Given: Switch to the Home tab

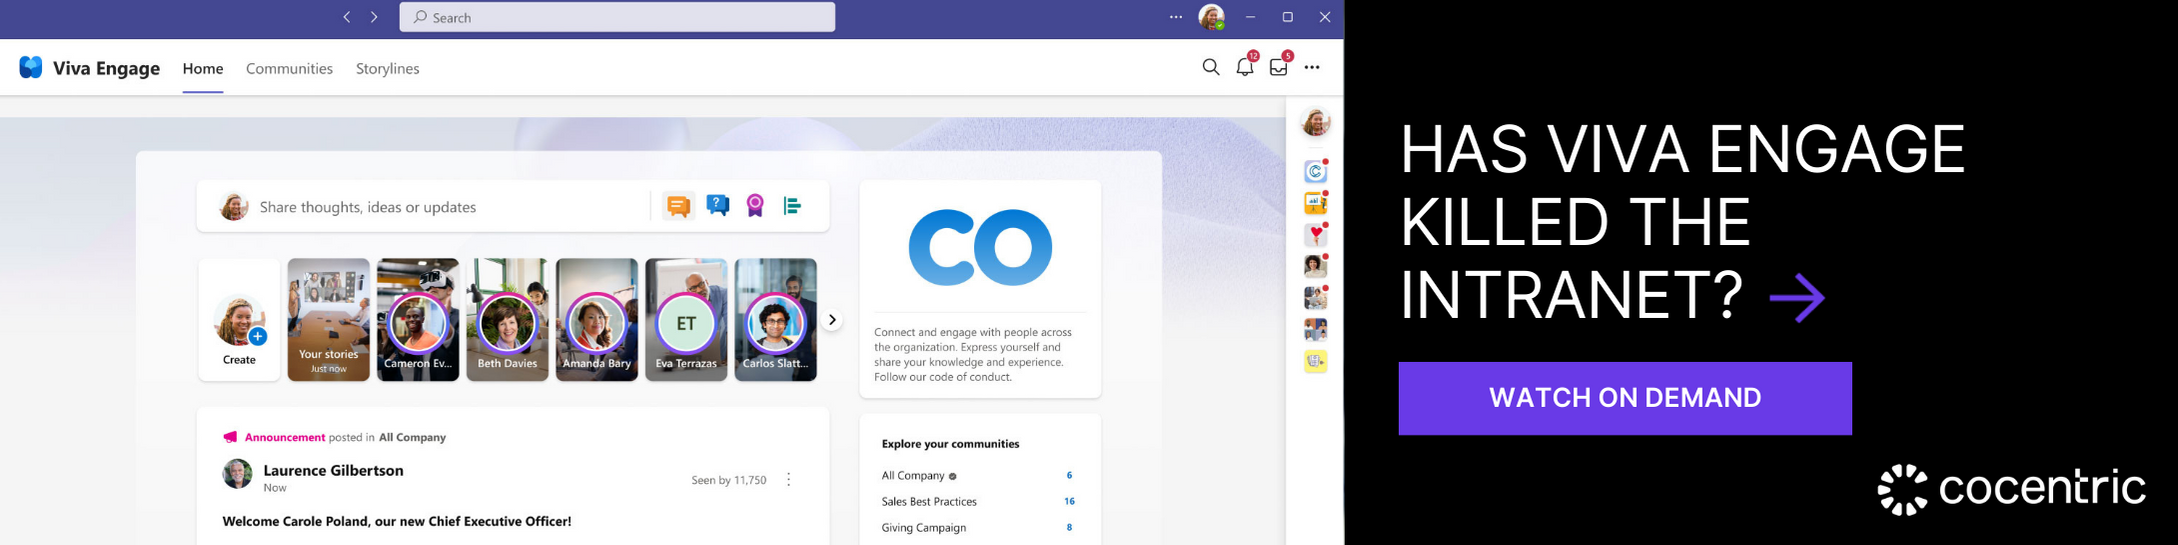Looking at the screenshot, I should 203,68.
